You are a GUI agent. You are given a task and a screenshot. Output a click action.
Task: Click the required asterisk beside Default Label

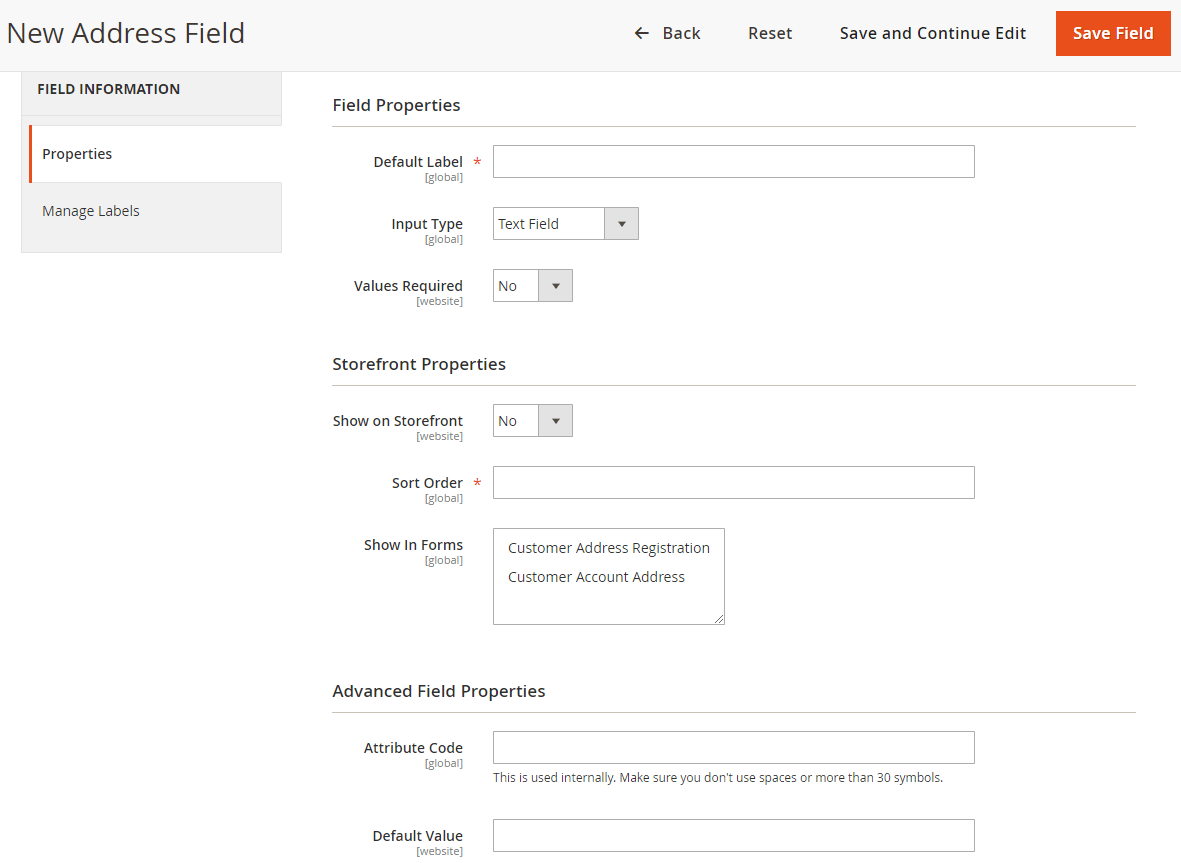(475, 160)
